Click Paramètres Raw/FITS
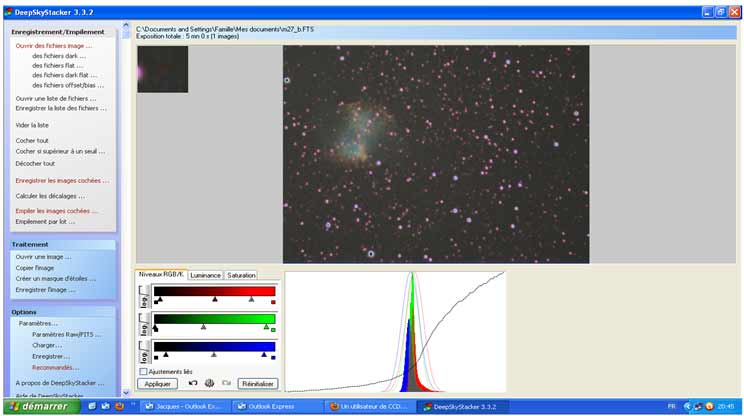The width and height of the screenshot is (744, 416). tap(66, 334)
